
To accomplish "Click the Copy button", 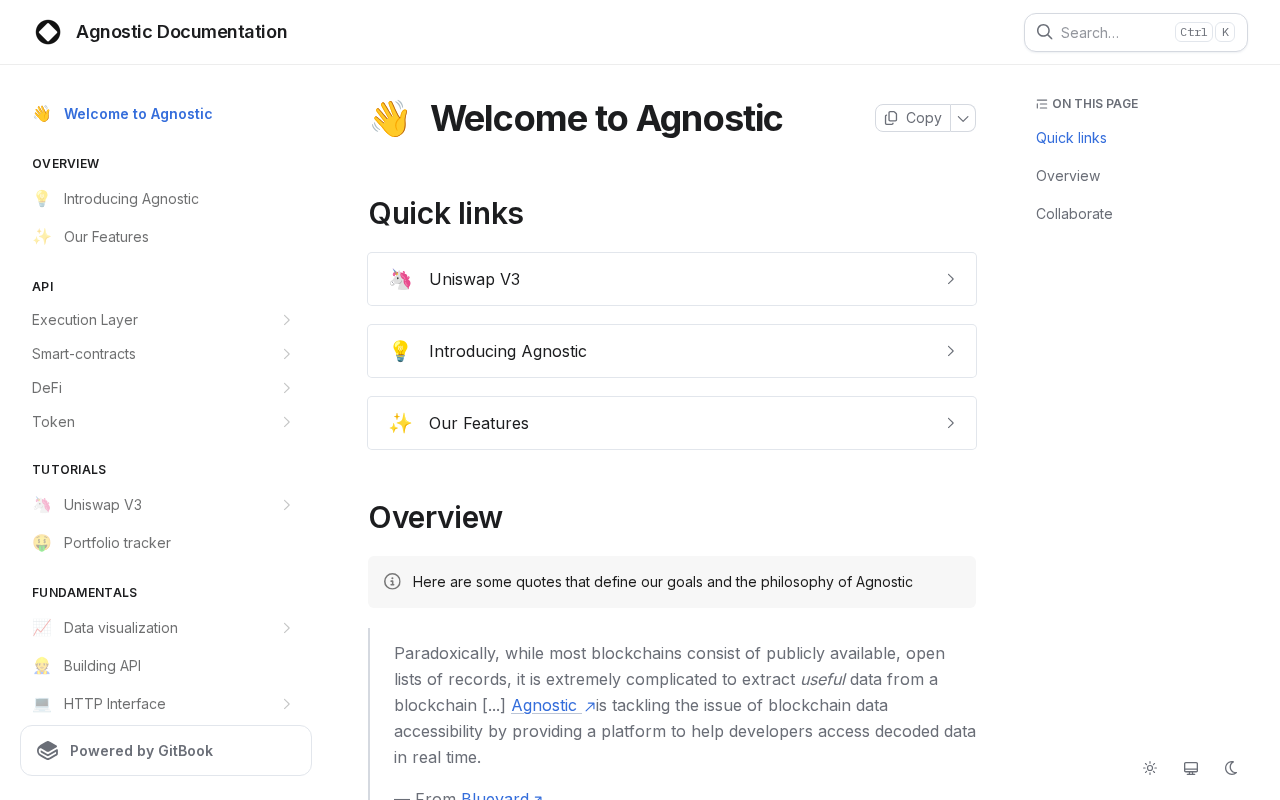I will 913,118.
